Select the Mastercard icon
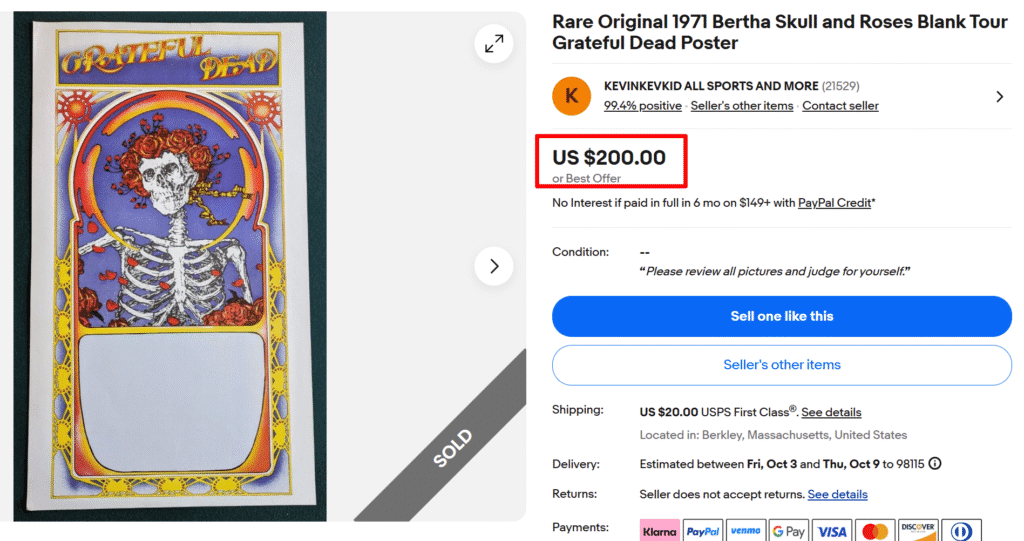Screen dimensions: 1024x541 click(875, 531)
